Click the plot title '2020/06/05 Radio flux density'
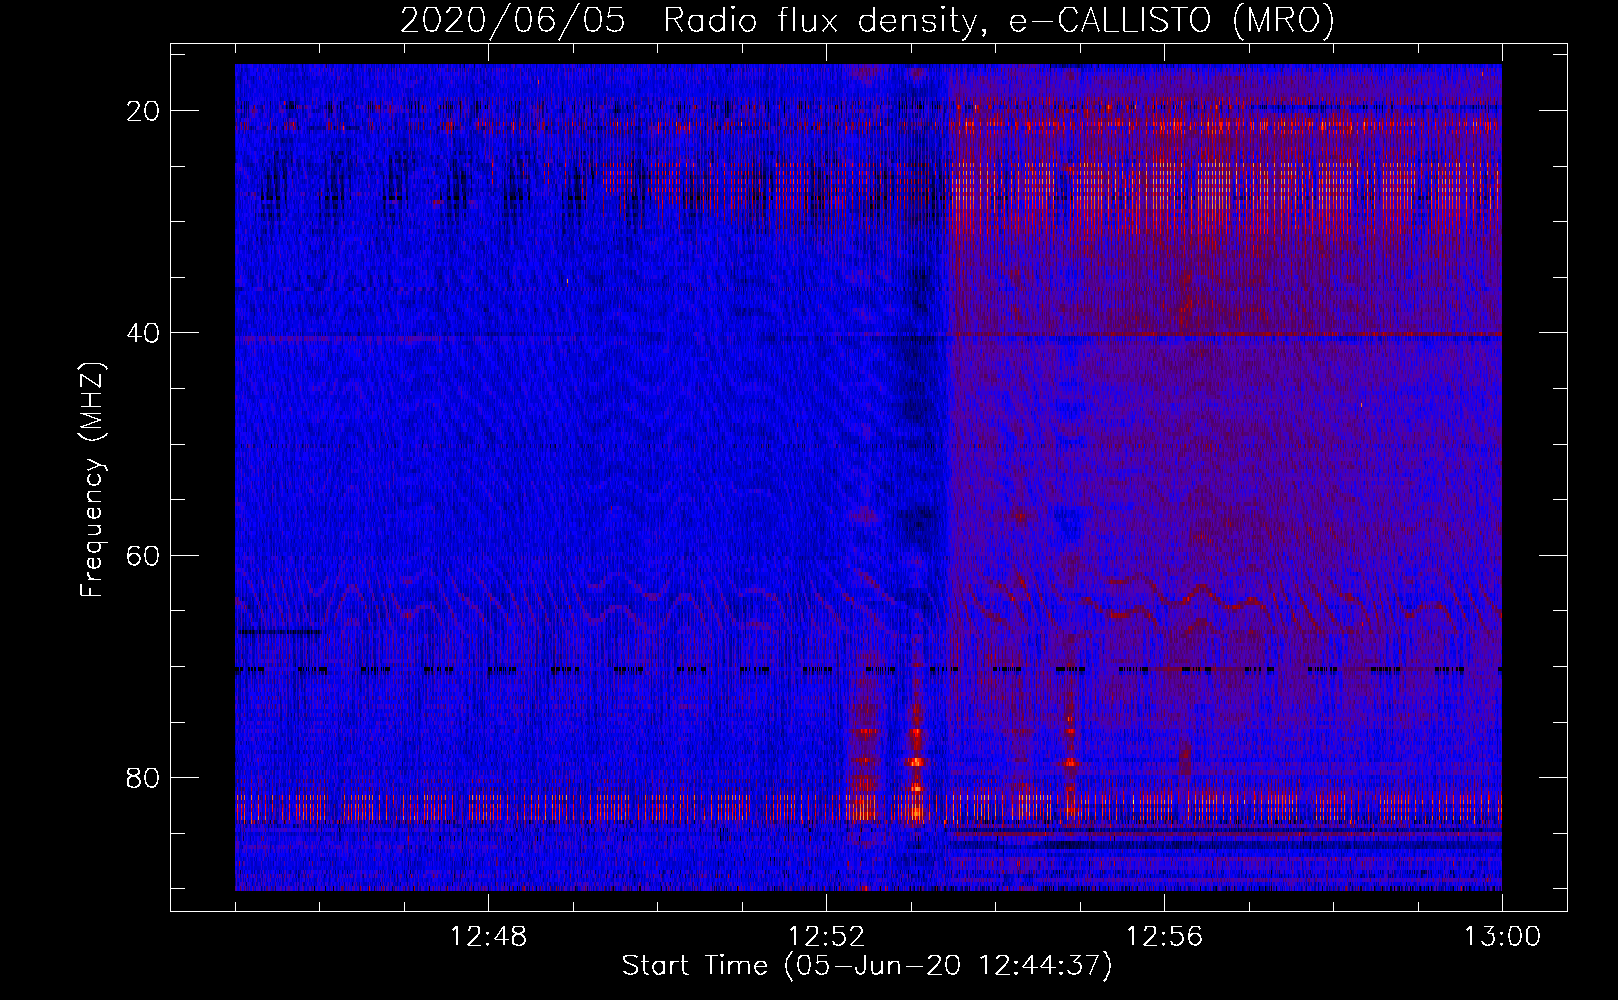The width and height of the screenshot is (1618, 1000). click(x=867, y=20)
